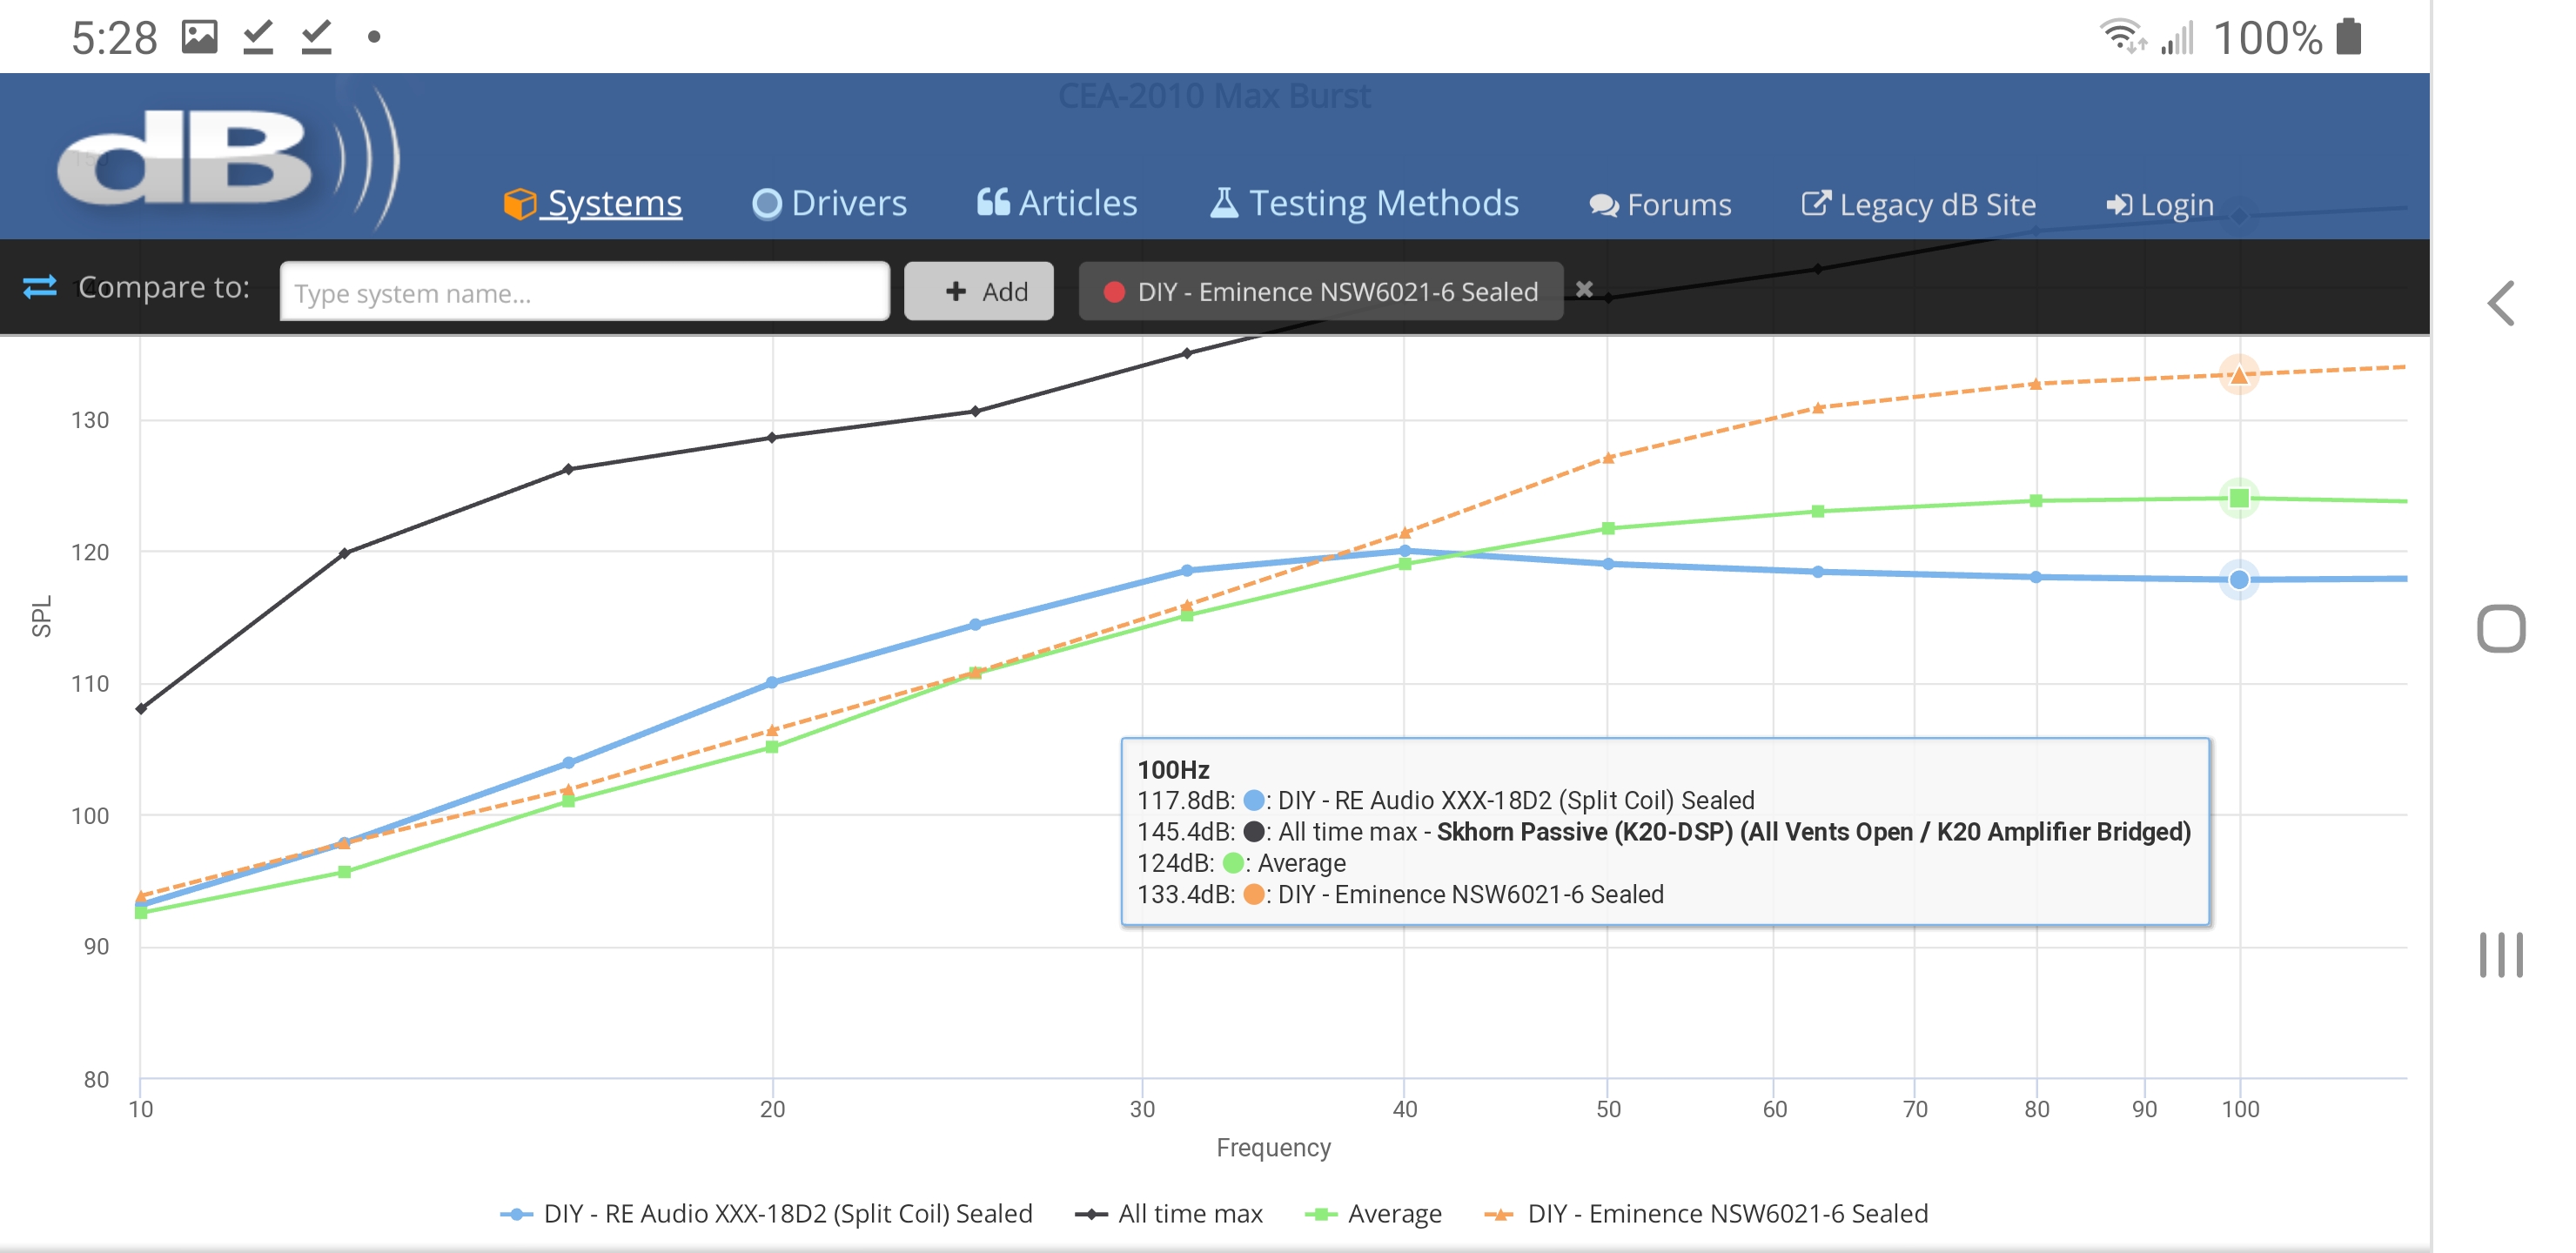Open the Articles nav link
The width and height of the screenshot is (2576, 1253).
point(1057,204)
